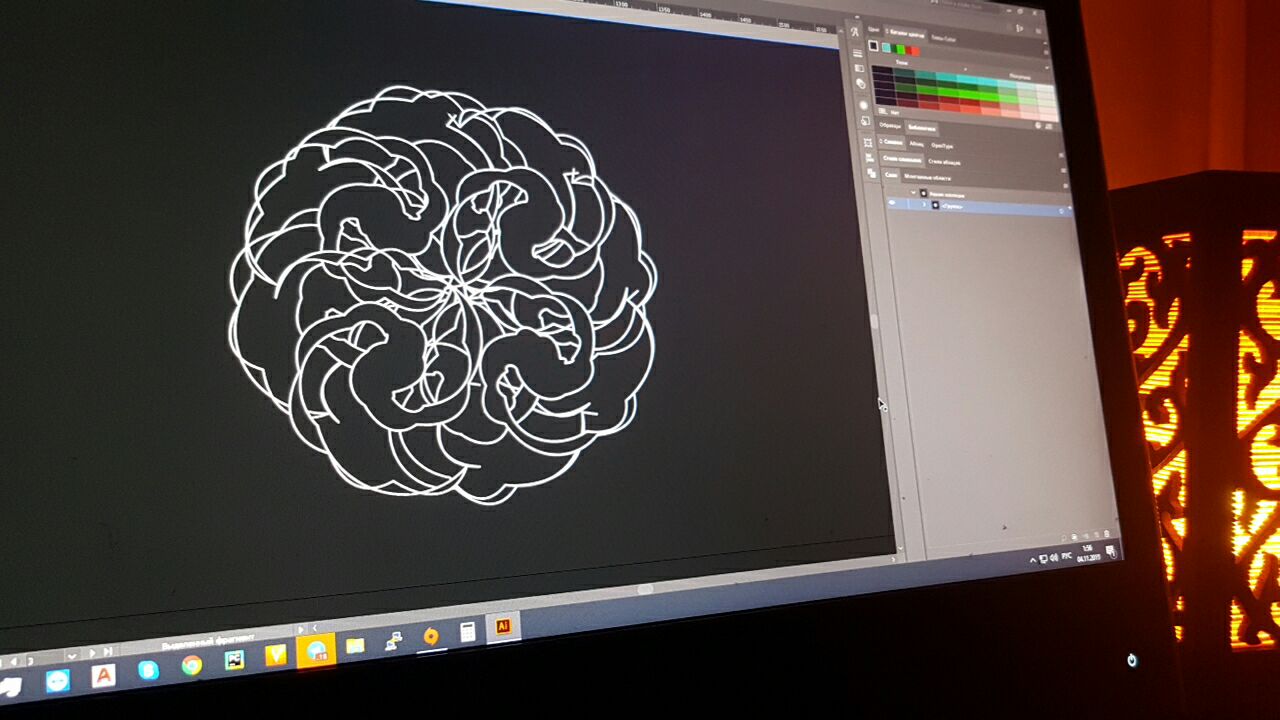Screen dimensions: 1280x720
Task: Open the Glyphs panel icon in dock strip
Action: pyautogui.click(x=854, y=31)
